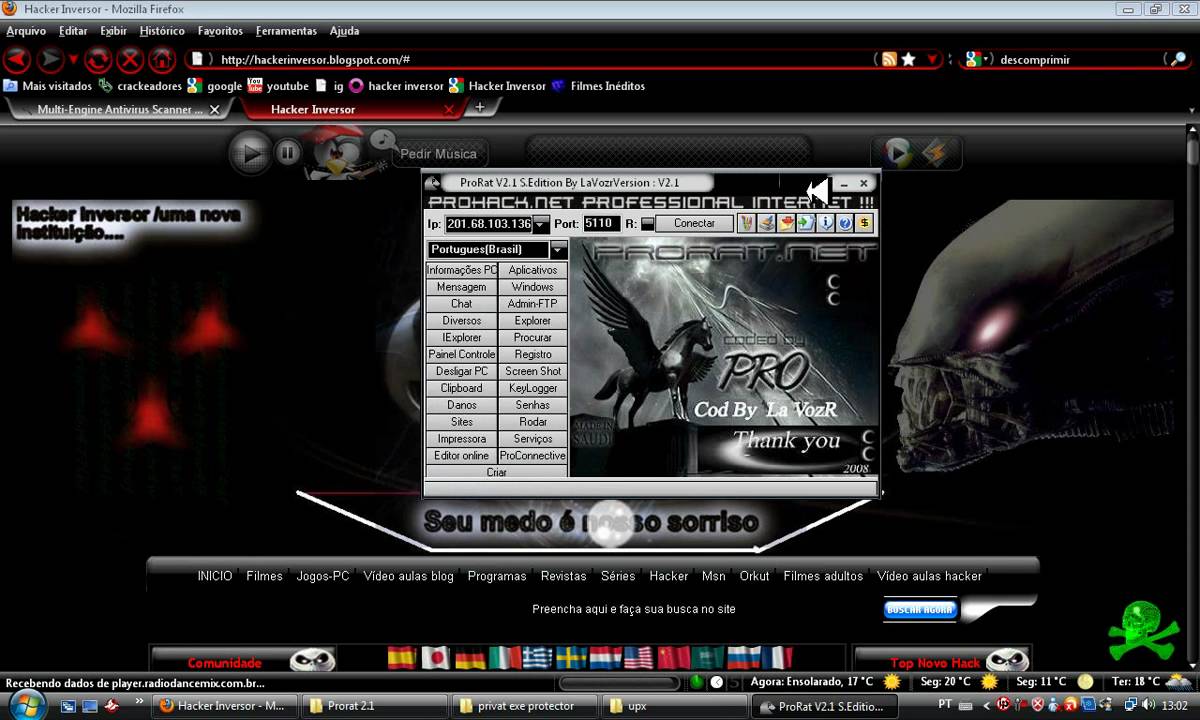Image resolution: width=1200 pixels, height=720 pixels.
Task: Open the Portugues(Brasil) language dropdown arrow
Action: pos(559,250)
